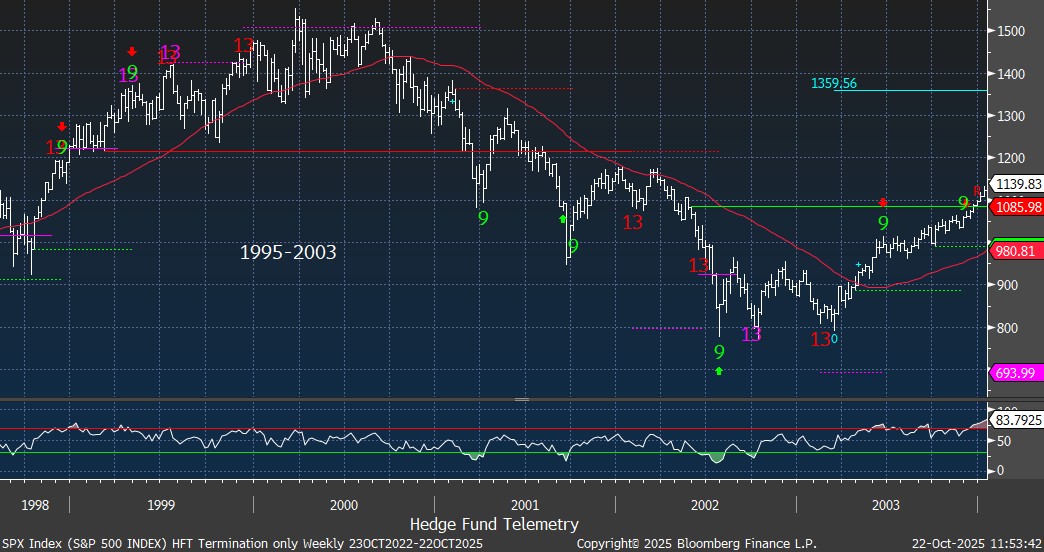Click the green up arrow below 2002 low
The image size is (1044, 552).
tap(719, 371)
